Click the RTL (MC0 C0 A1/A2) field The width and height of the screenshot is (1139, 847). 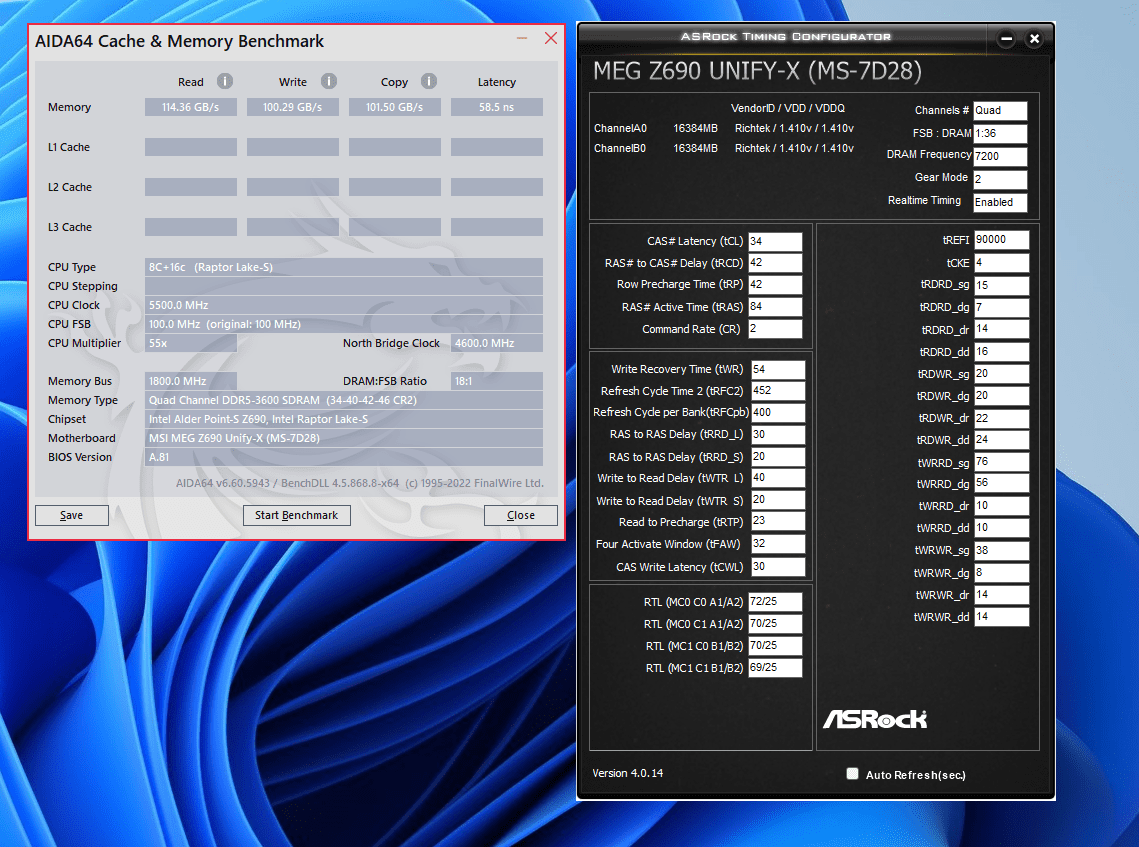pyautogui.click(x=775, y=602)
